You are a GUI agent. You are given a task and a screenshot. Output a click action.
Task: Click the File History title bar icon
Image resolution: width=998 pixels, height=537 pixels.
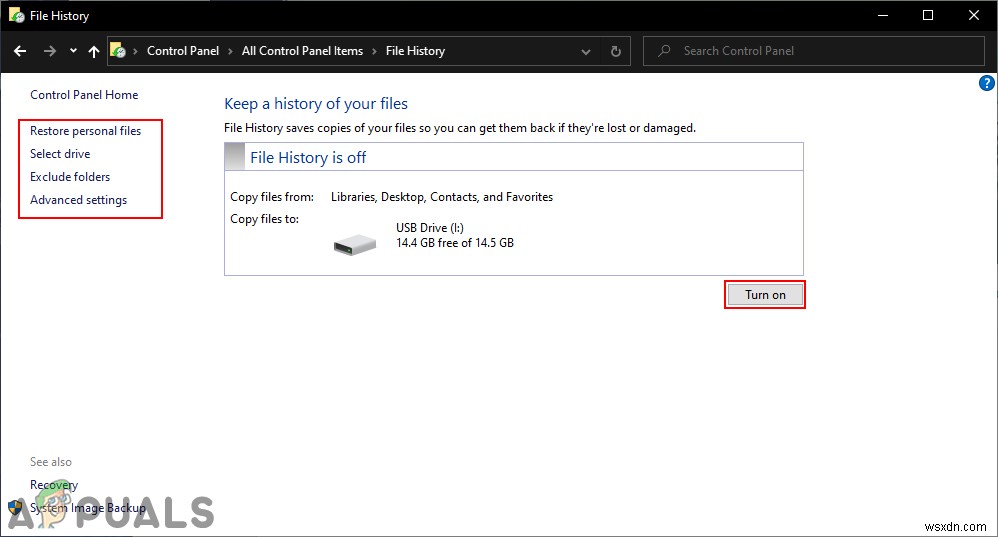click(x=16, y=16)
